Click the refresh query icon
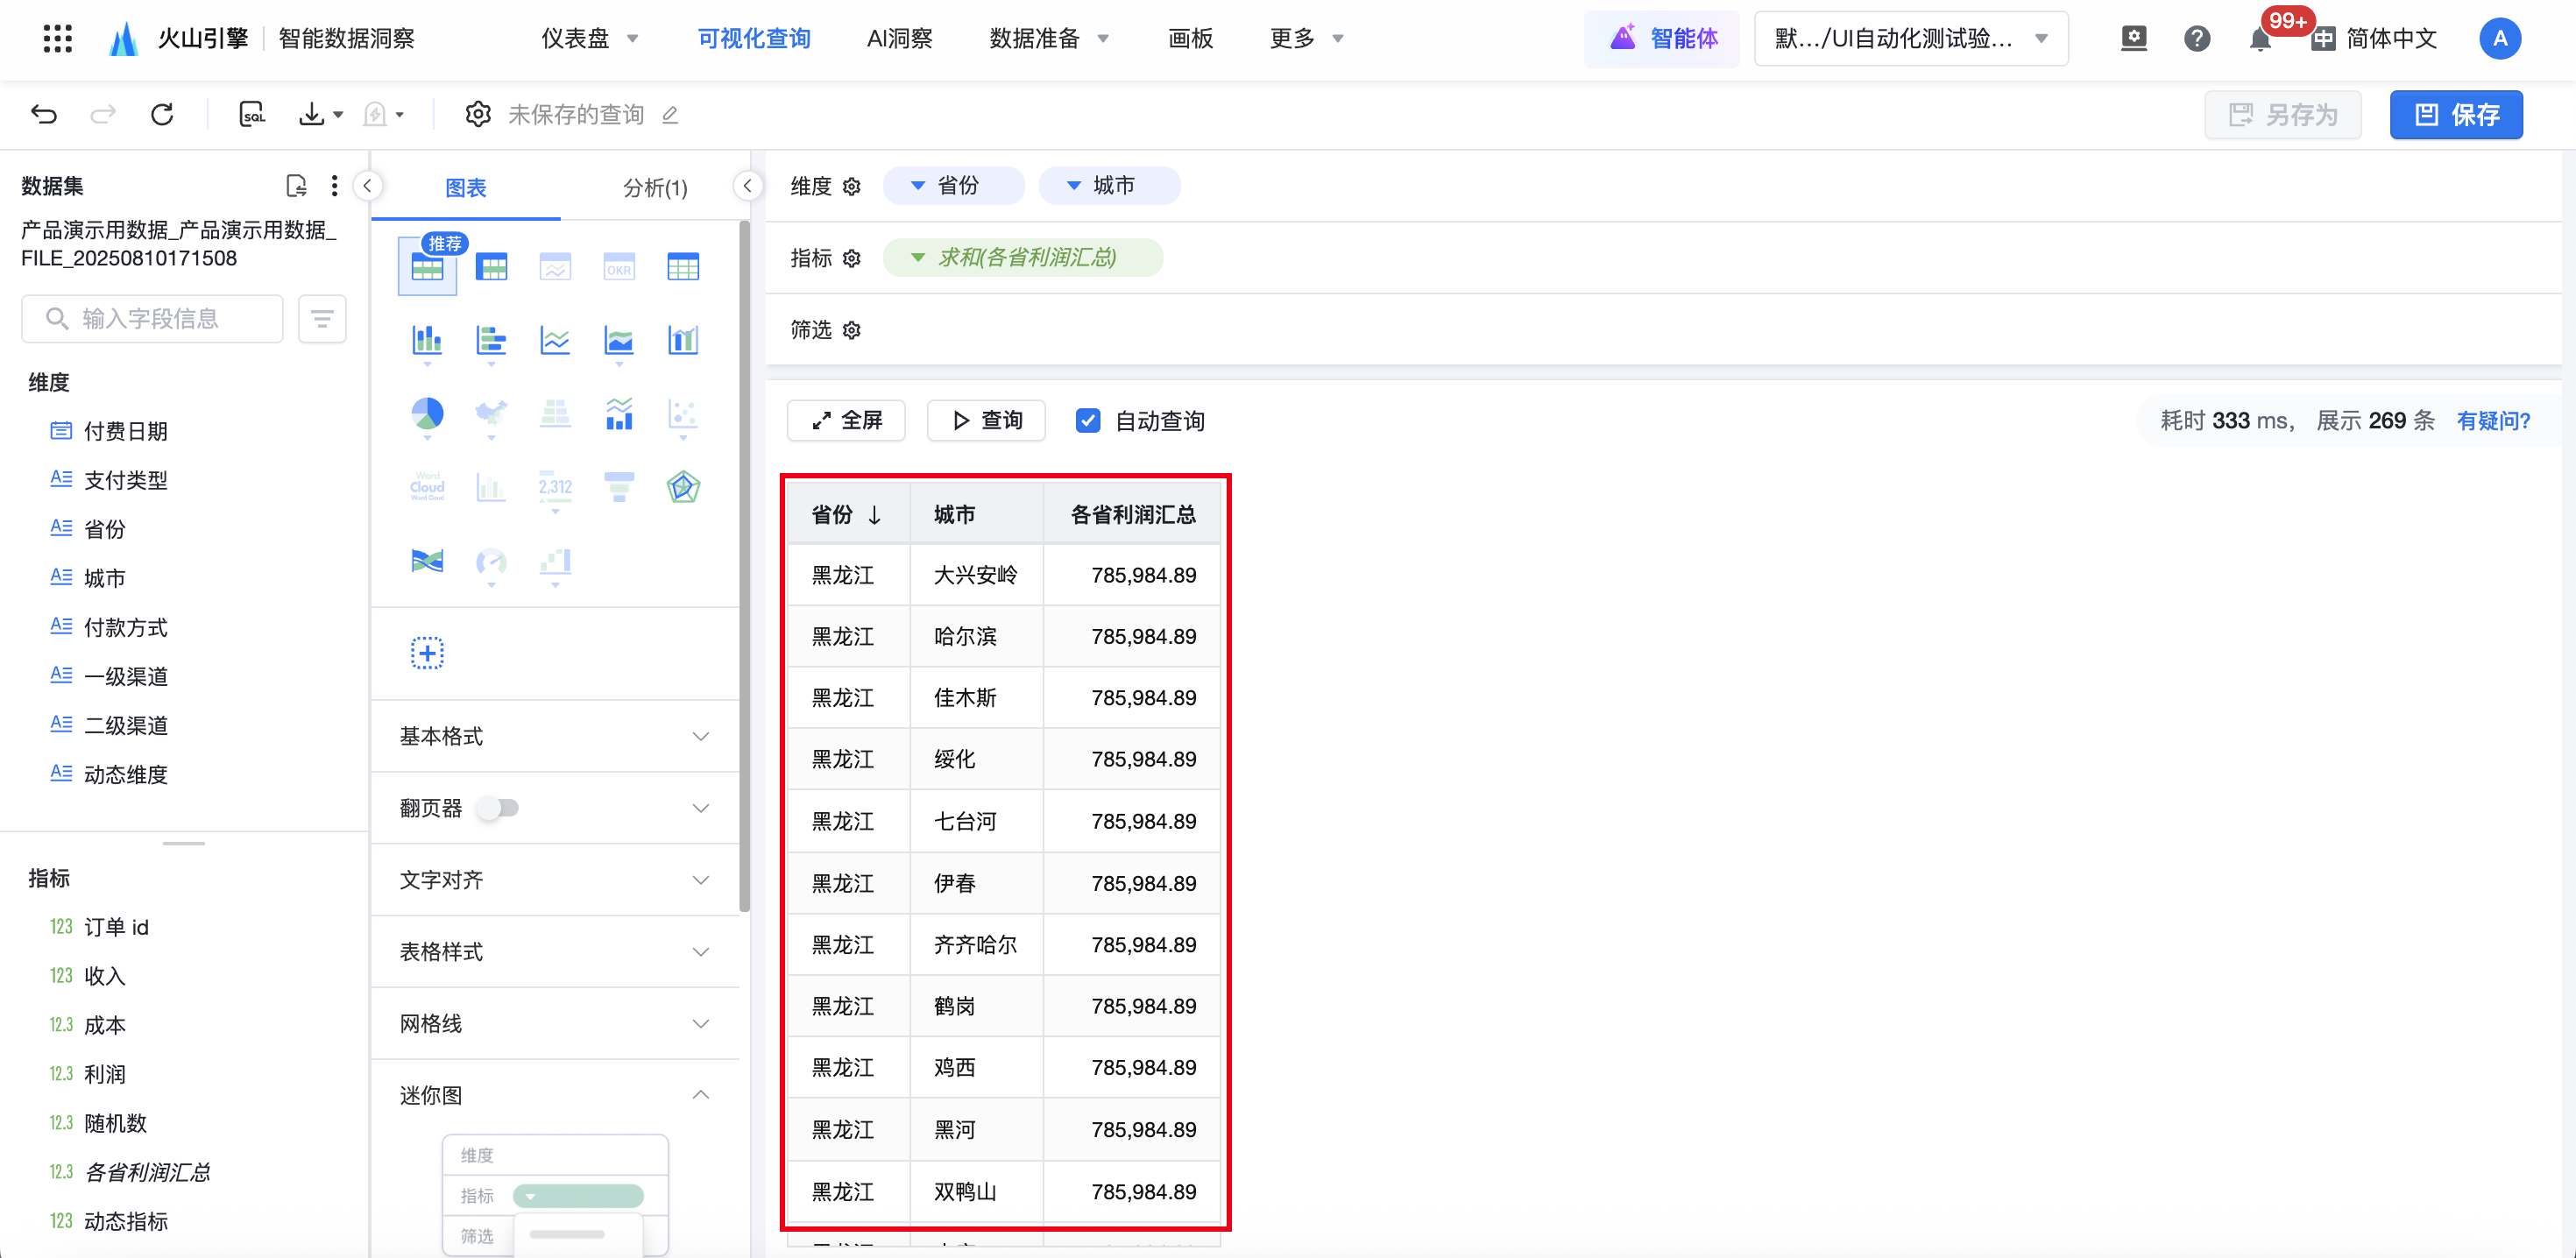2576x1258 pixels. click(x=162, y=114)
